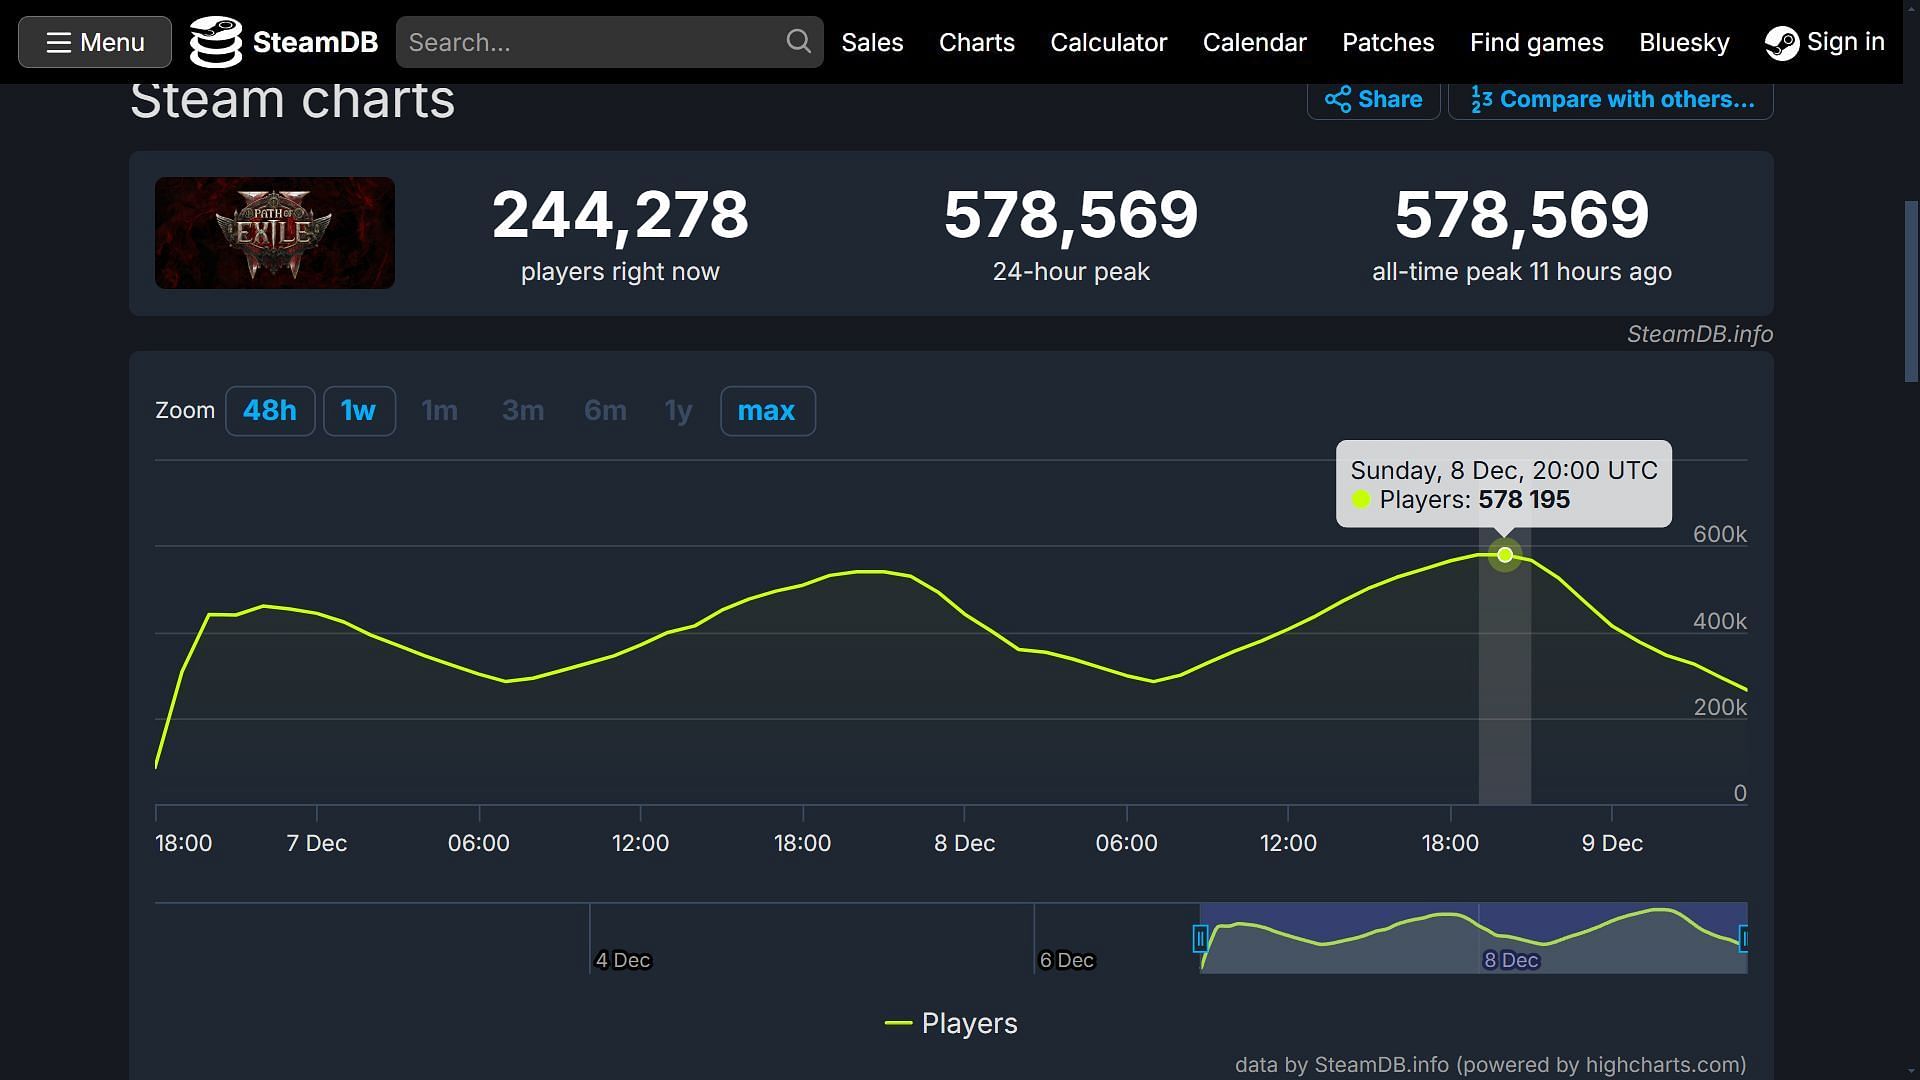Select the 6m zoom tab
Screen dimensions: 1920x1080
coord(605,410)
